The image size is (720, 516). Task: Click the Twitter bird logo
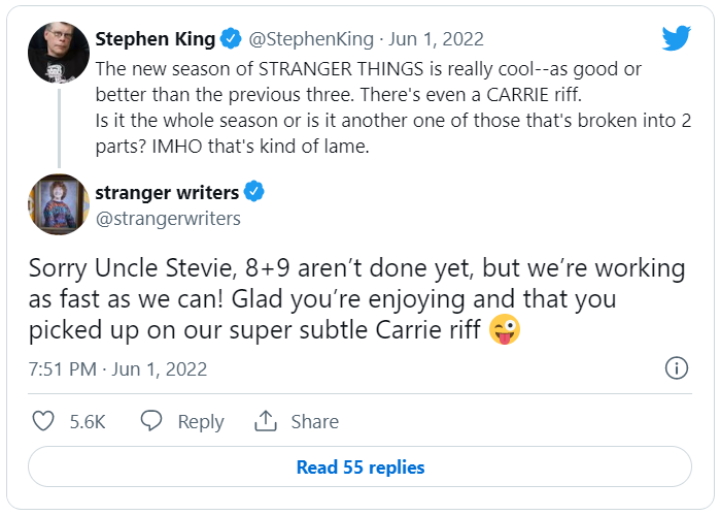coord(677,39)
